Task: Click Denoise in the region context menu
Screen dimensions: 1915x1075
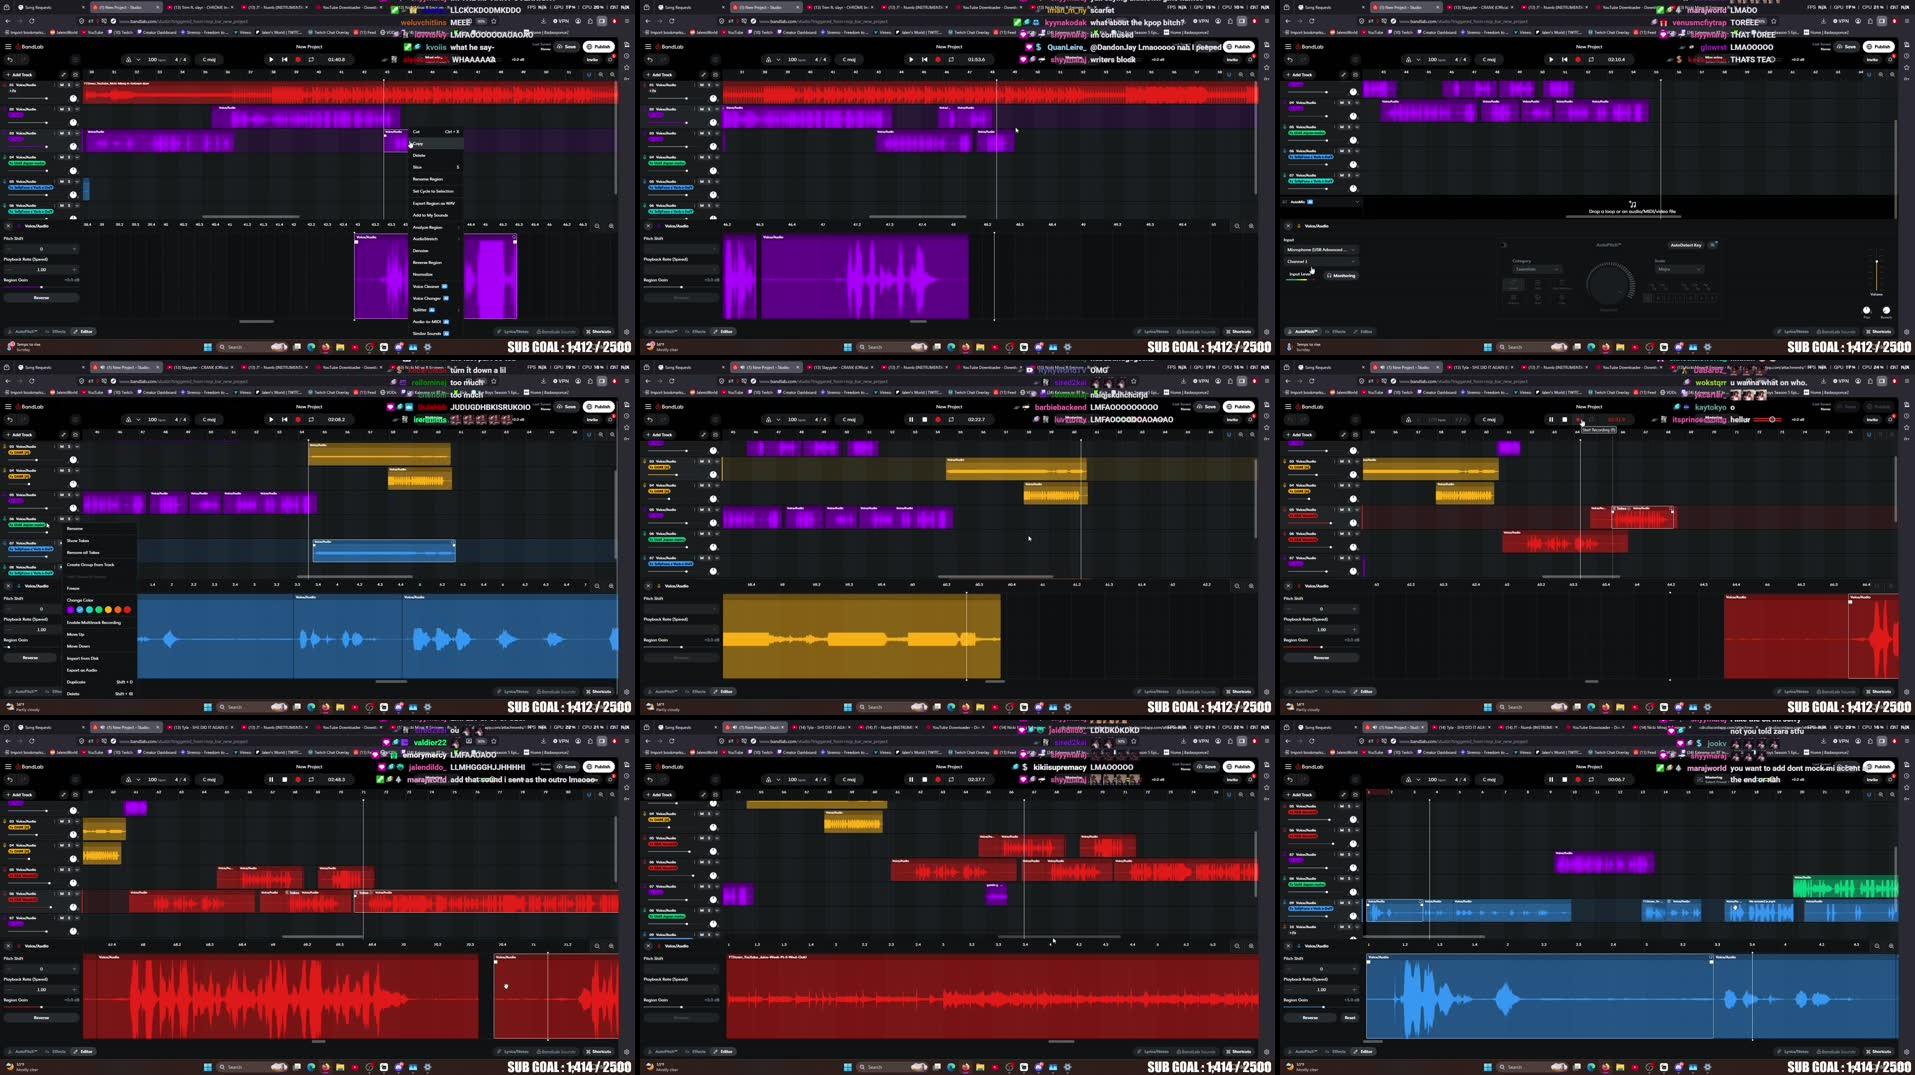Action: click(421, 251)
